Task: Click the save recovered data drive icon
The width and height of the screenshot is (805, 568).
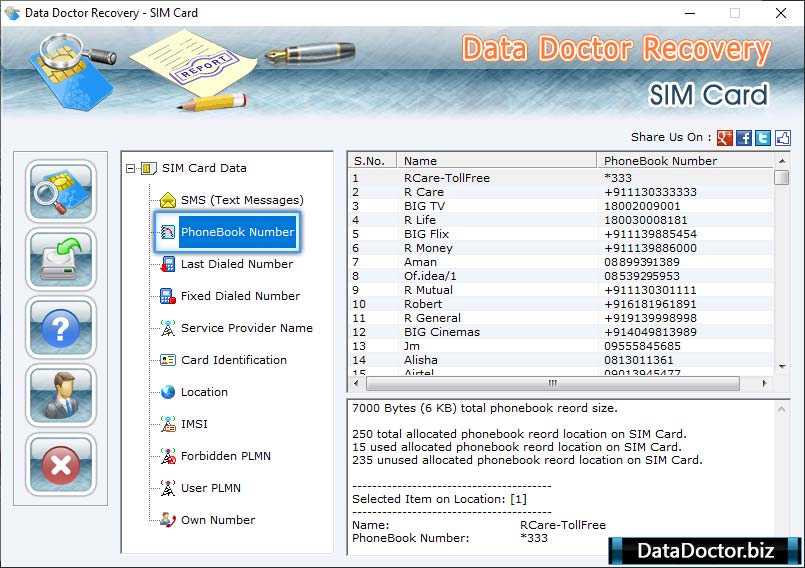Action: click(x=61, y=259)
